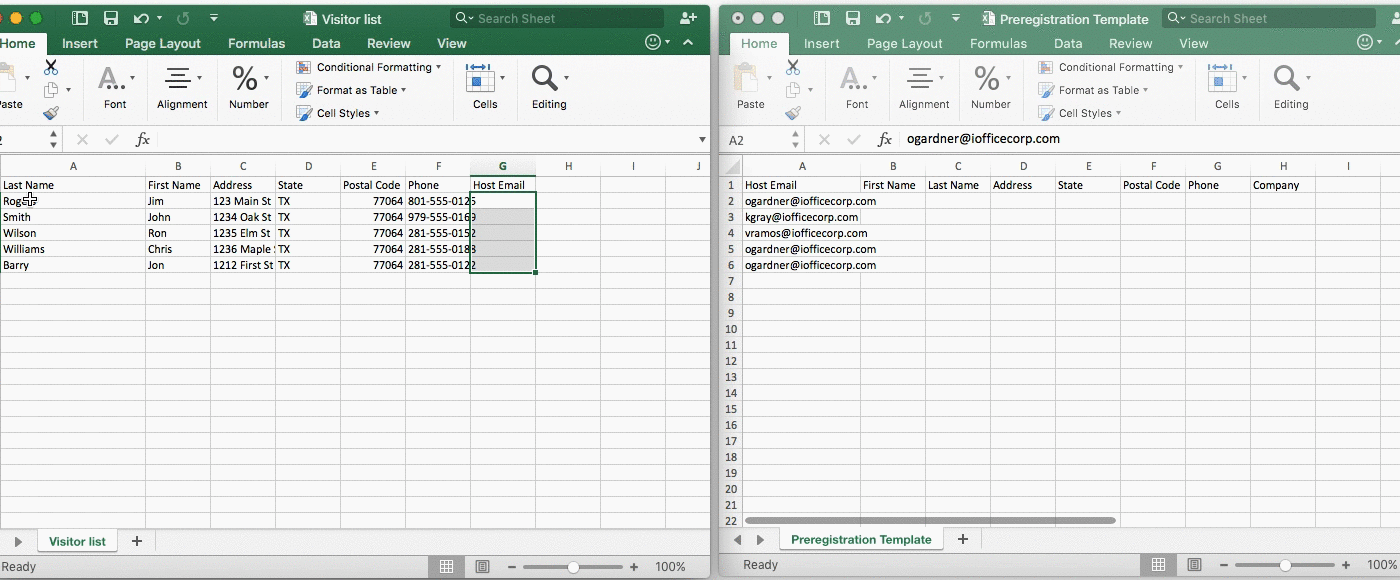1400x580 pixels.
Task: Click the Preregistration Template sheet tab
Action: pos(861,540)
